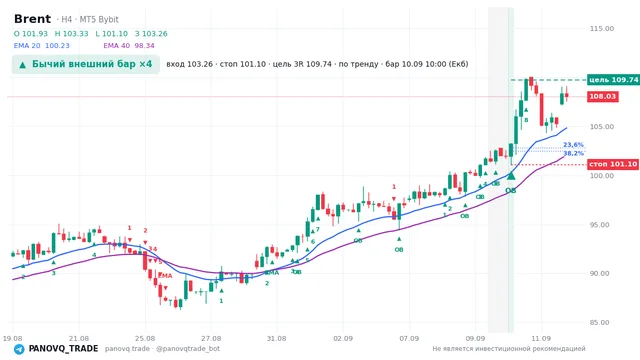Click the 27.08 date axis label
The width and height of the screenshot is (640, 360).
coord(211,338)
